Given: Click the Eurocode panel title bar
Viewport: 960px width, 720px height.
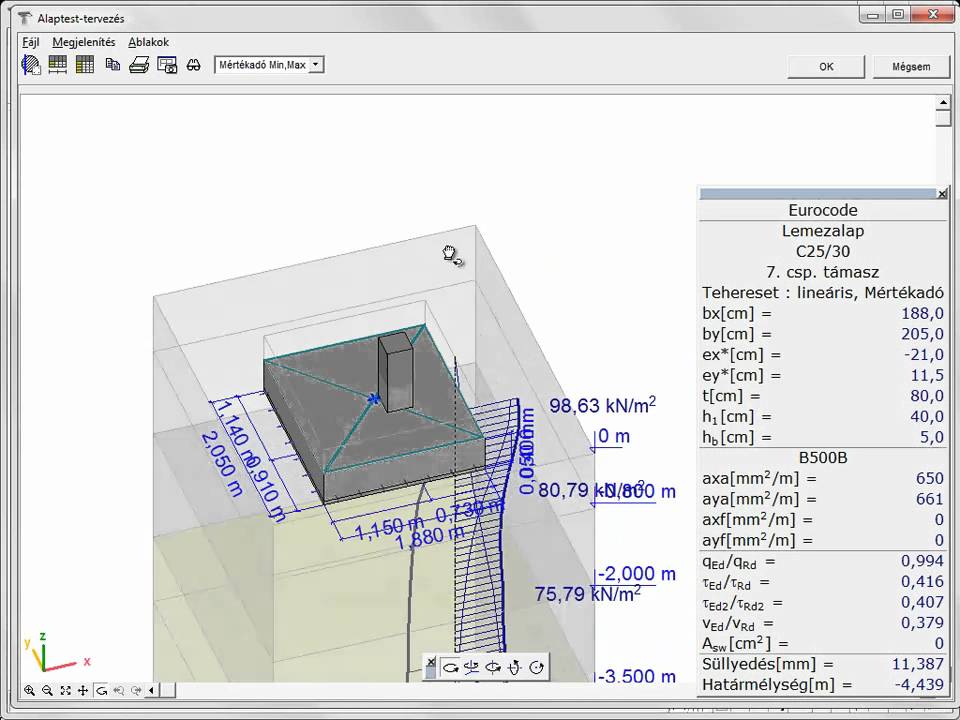Looking at the screenshot, I should tap(818, 194).
